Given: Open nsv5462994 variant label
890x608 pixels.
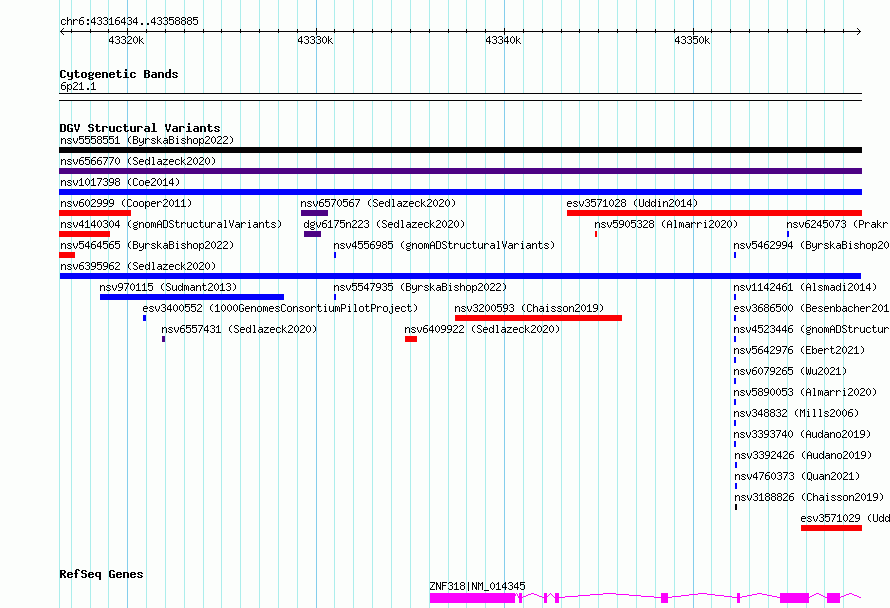Looking at the screenshot, I should pyautogui.click(x=811, y=245).
